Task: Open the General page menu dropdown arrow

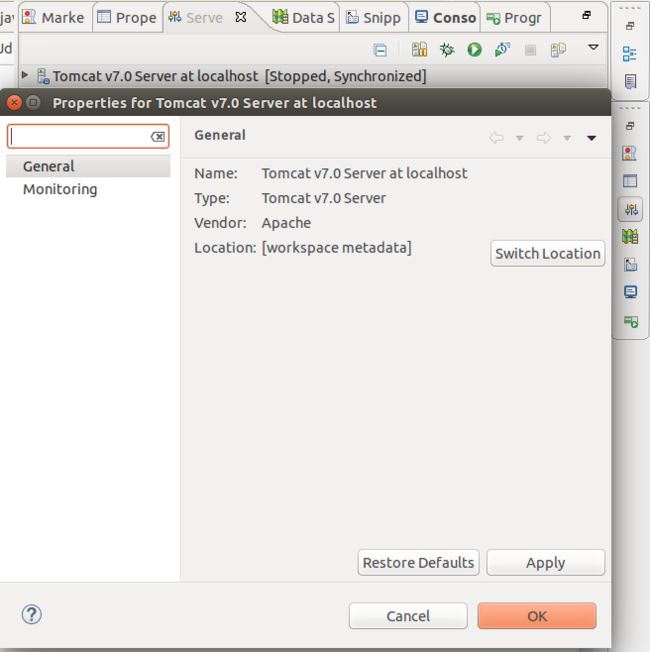Action: pyautogui.click(x=591, y=138)
